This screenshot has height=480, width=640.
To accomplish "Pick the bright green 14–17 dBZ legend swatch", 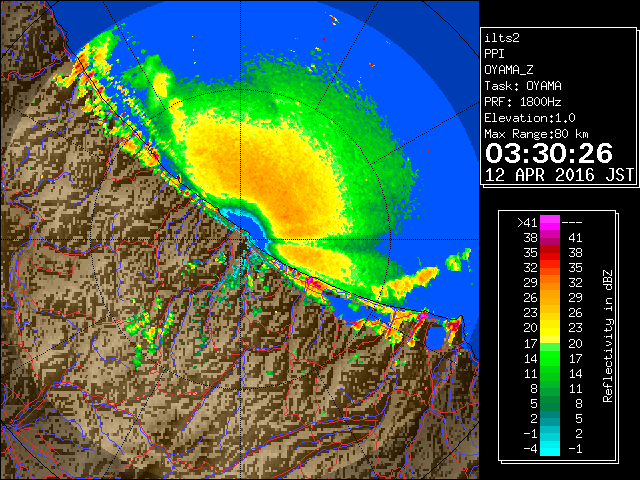I will pos(549,358).
